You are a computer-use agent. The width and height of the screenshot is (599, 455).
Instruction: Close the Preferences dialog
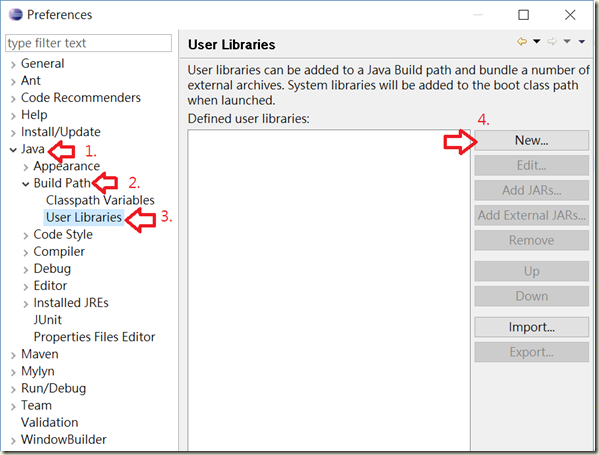coord(570,15)
